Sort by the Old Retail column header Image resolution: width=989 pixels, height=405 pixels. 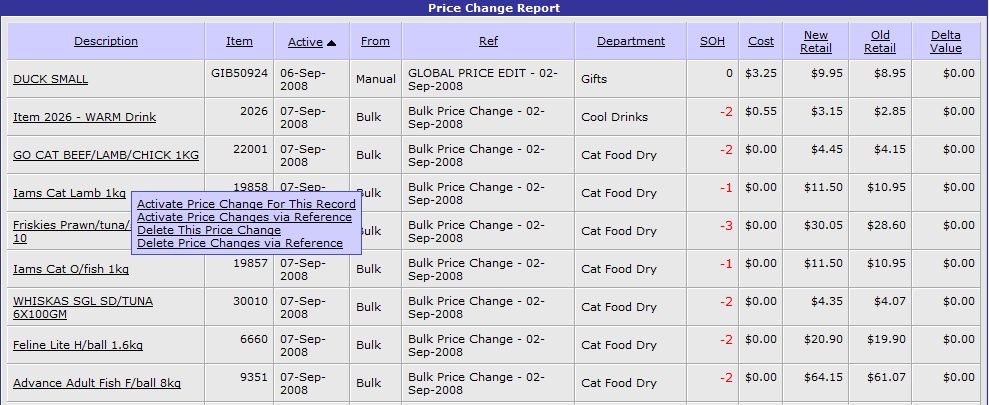tap(880, 41)
